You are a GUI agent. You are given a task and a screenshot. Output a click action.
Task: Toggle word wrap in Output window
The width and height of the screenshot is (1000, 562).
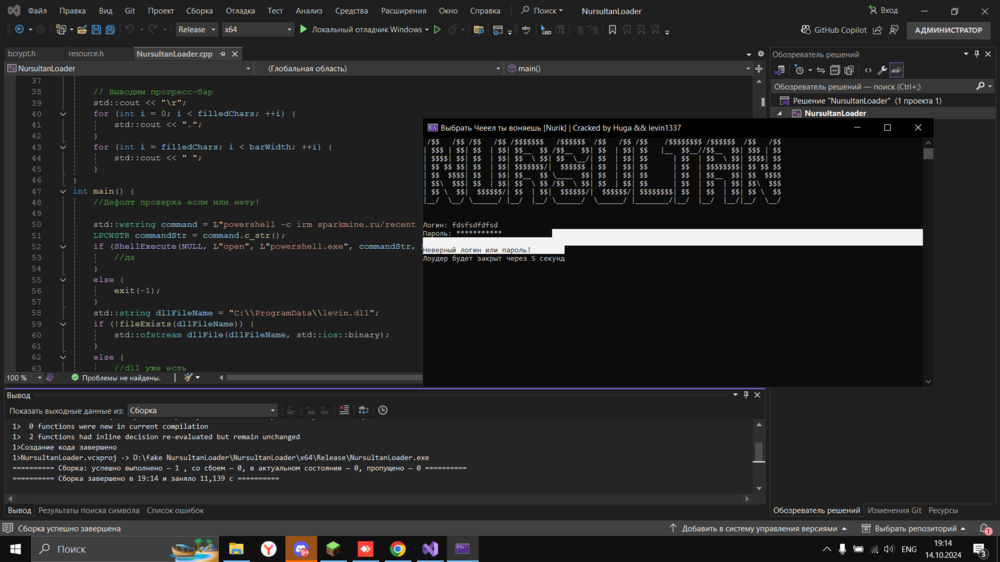pos(364,410)
